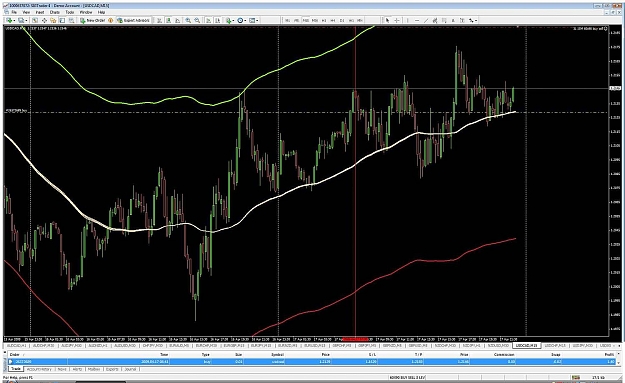Show the Market Watch window
Viewport: 625px width, 383px height.
[35, 20]
